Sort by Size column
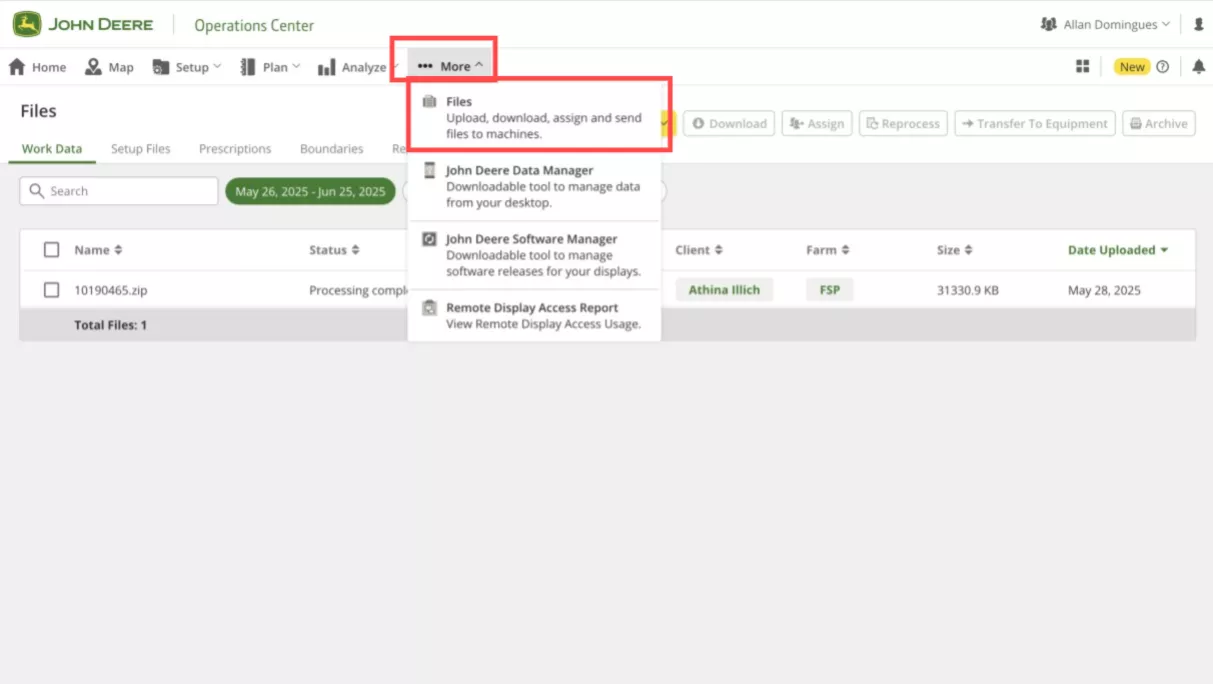The height and width of the screenshot is (684, 1213). pos(954,250)
